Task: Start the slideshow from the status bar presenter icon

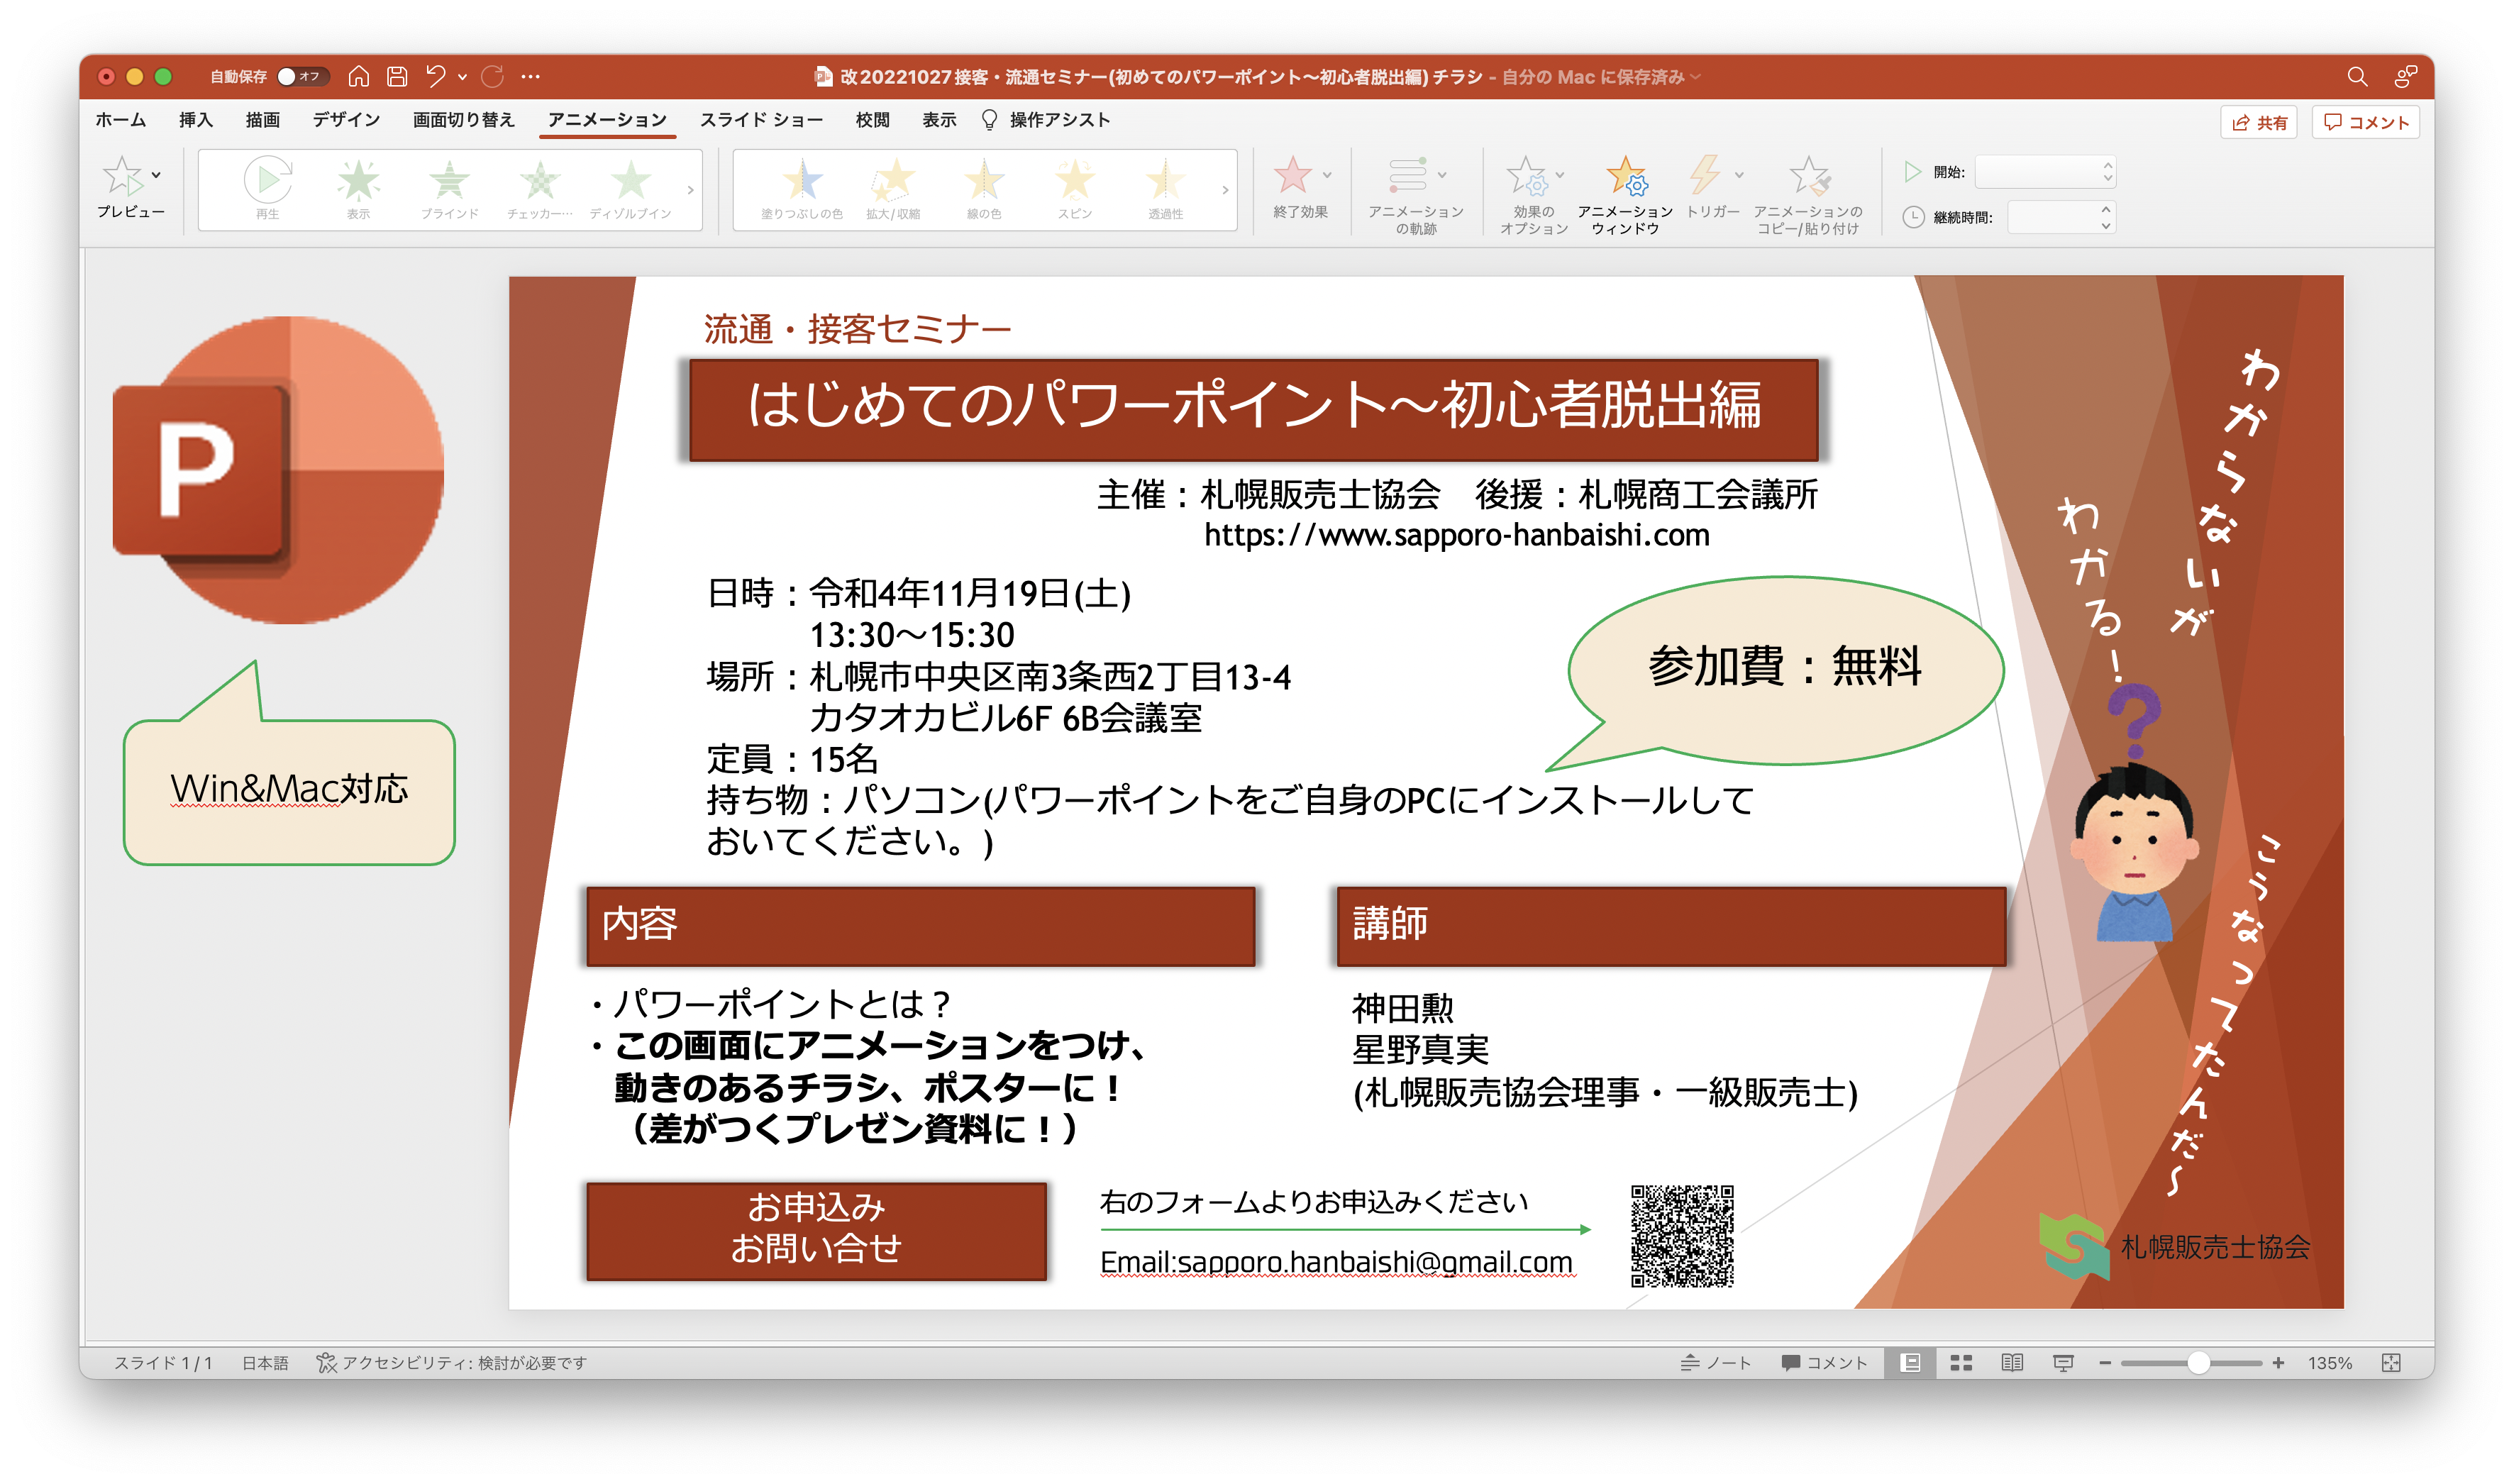Action: coord(2063,1361)
